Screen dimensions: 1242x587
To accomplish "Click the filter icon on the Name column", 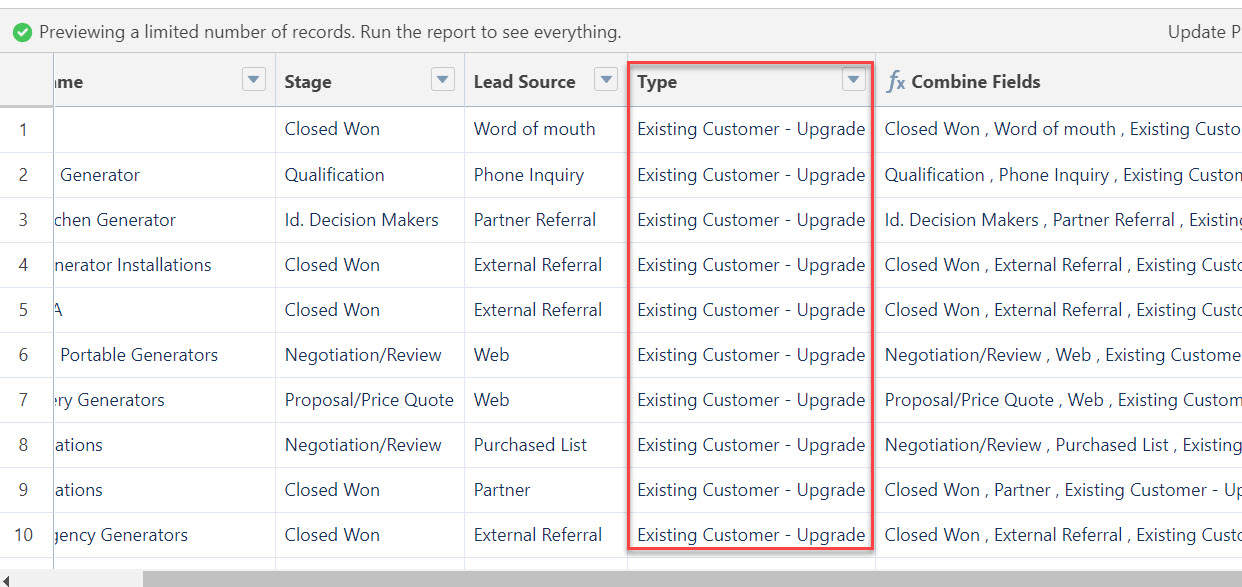I will coord(253,80).
